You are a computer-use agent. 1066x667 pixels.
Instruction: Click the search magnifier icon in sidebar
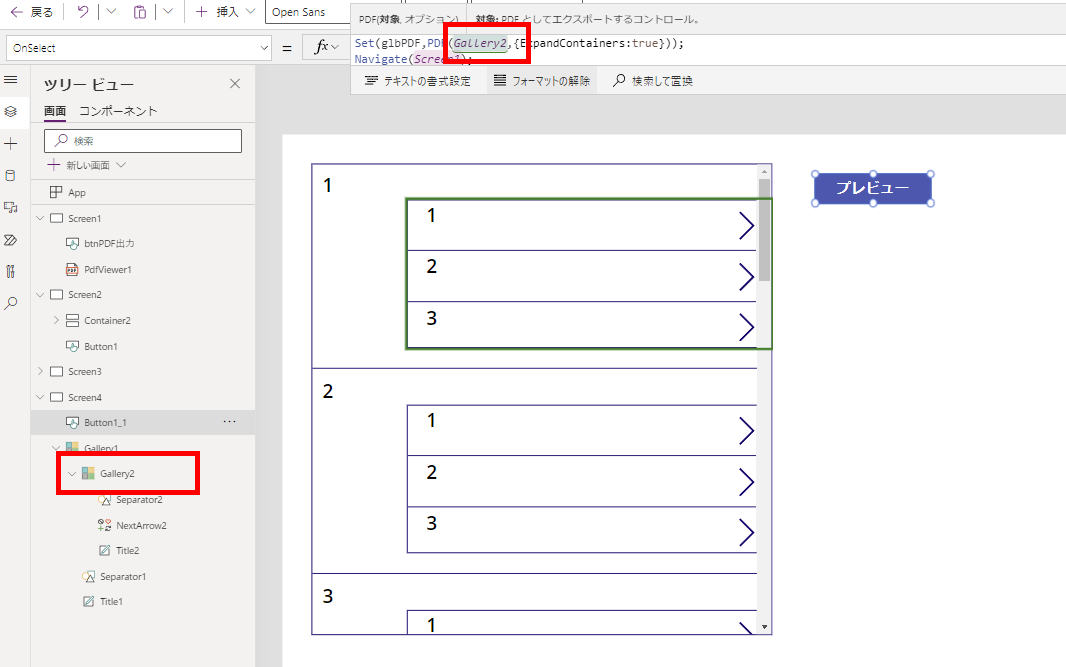[x=11, y=303]
